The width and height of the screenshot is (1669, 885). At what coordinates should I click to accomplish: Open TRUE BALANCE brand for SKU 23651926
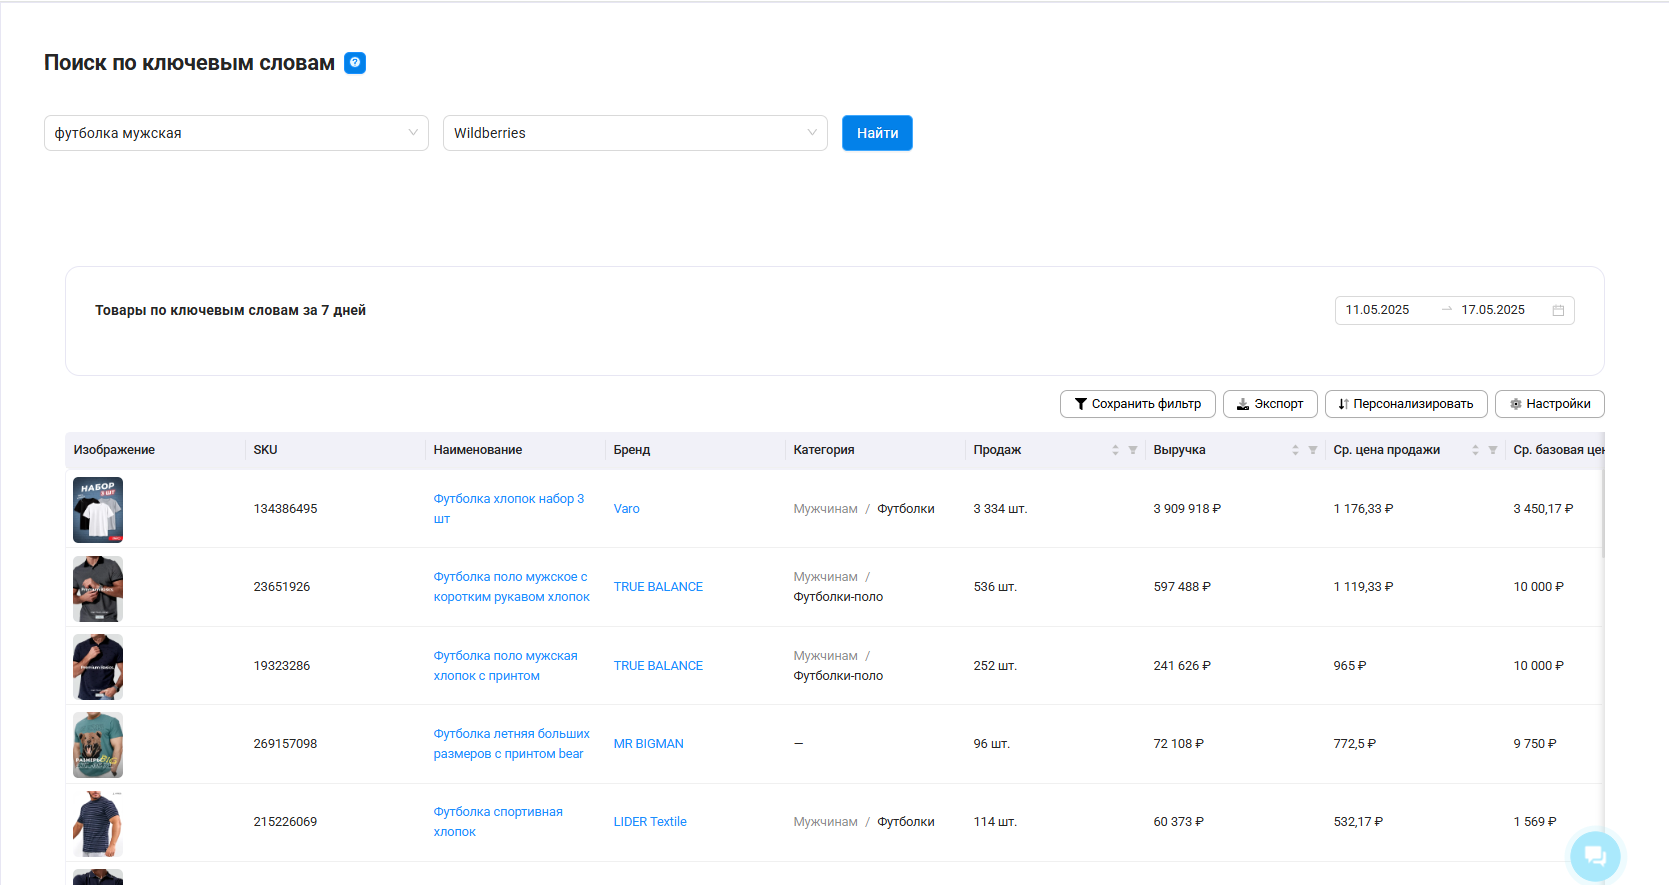tap(658, 587)
